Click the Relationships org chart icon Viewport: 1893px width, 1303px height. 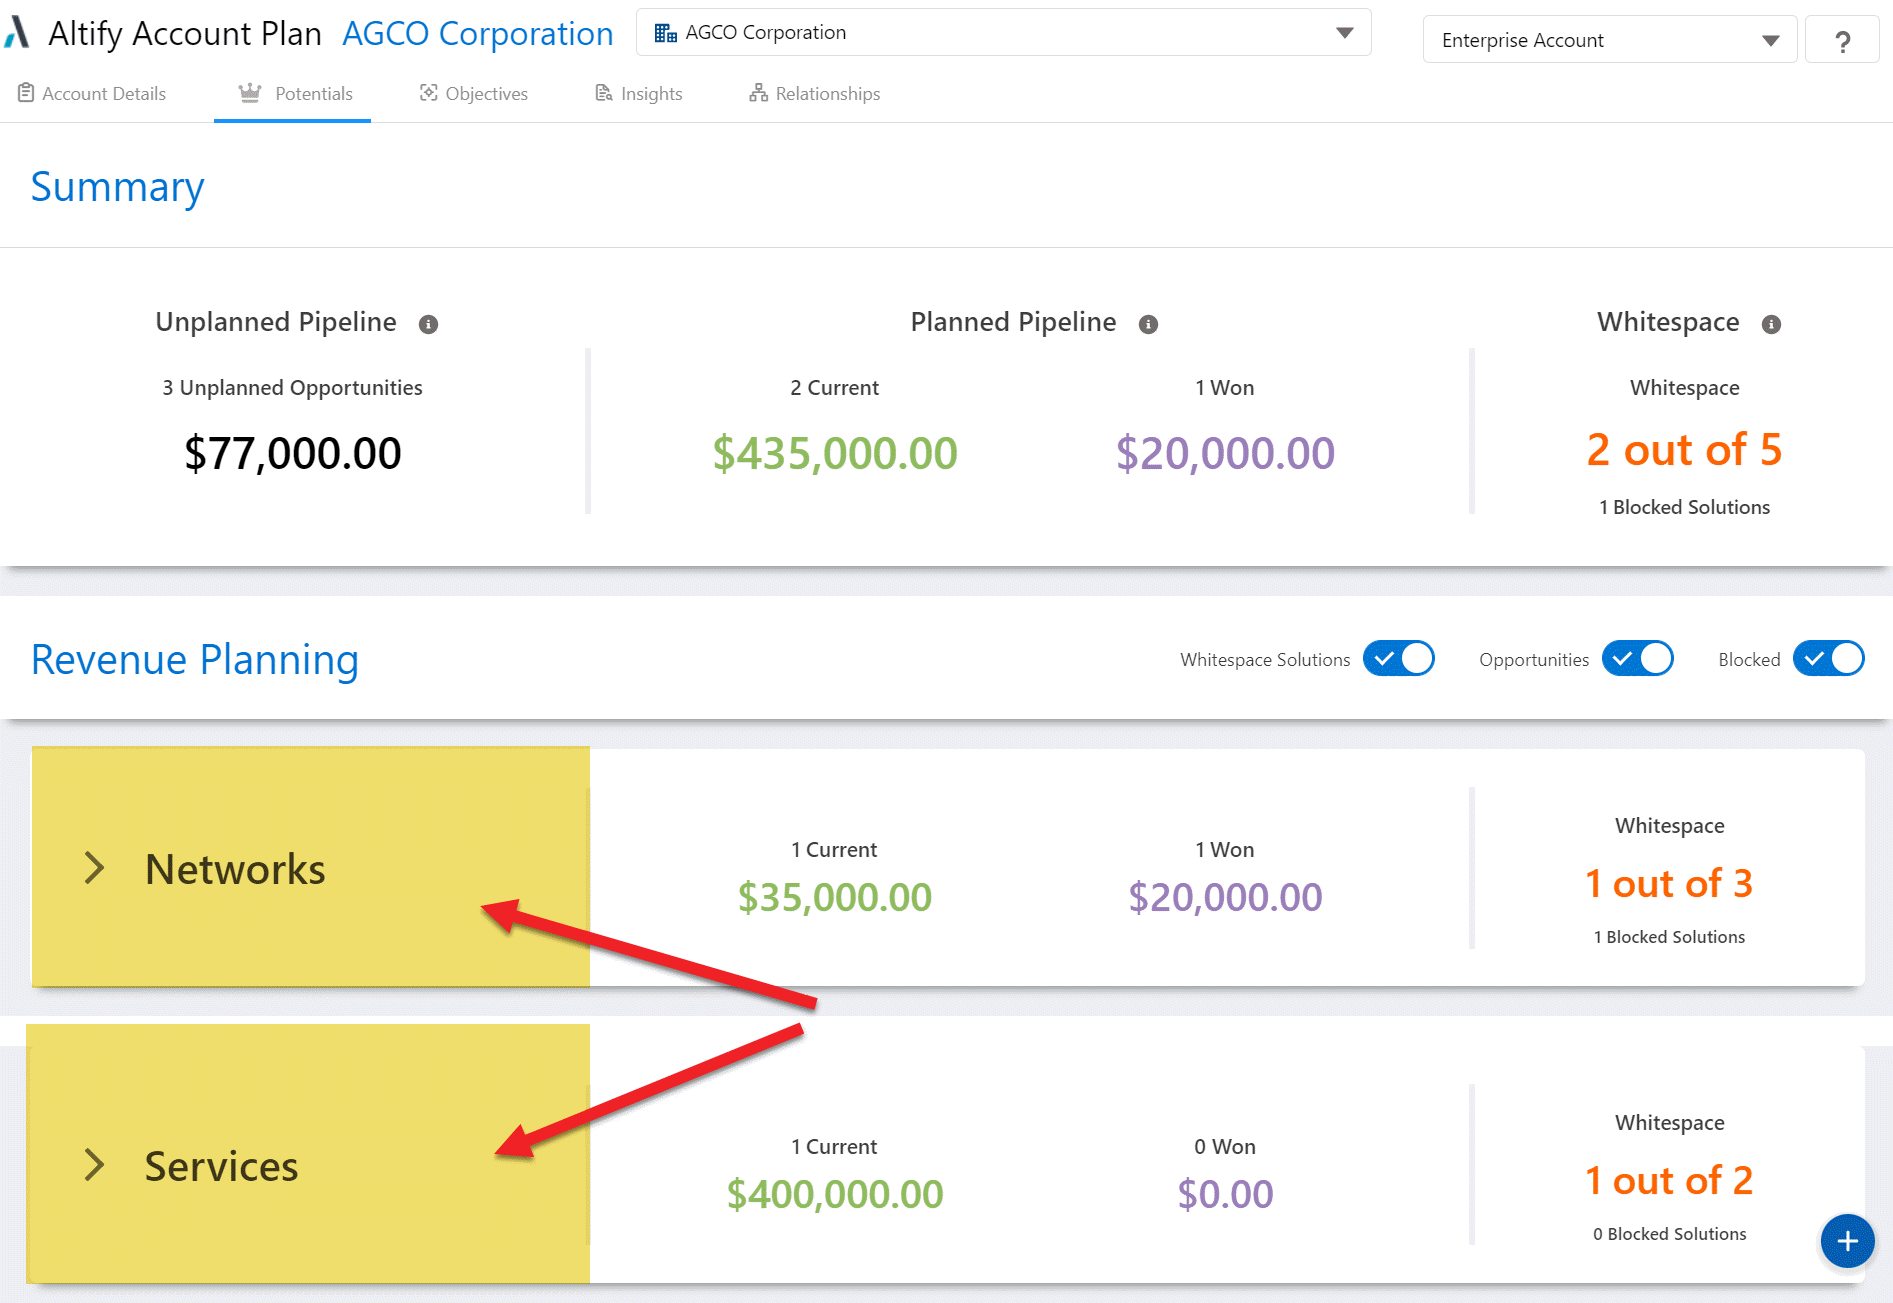click(759, 93)
